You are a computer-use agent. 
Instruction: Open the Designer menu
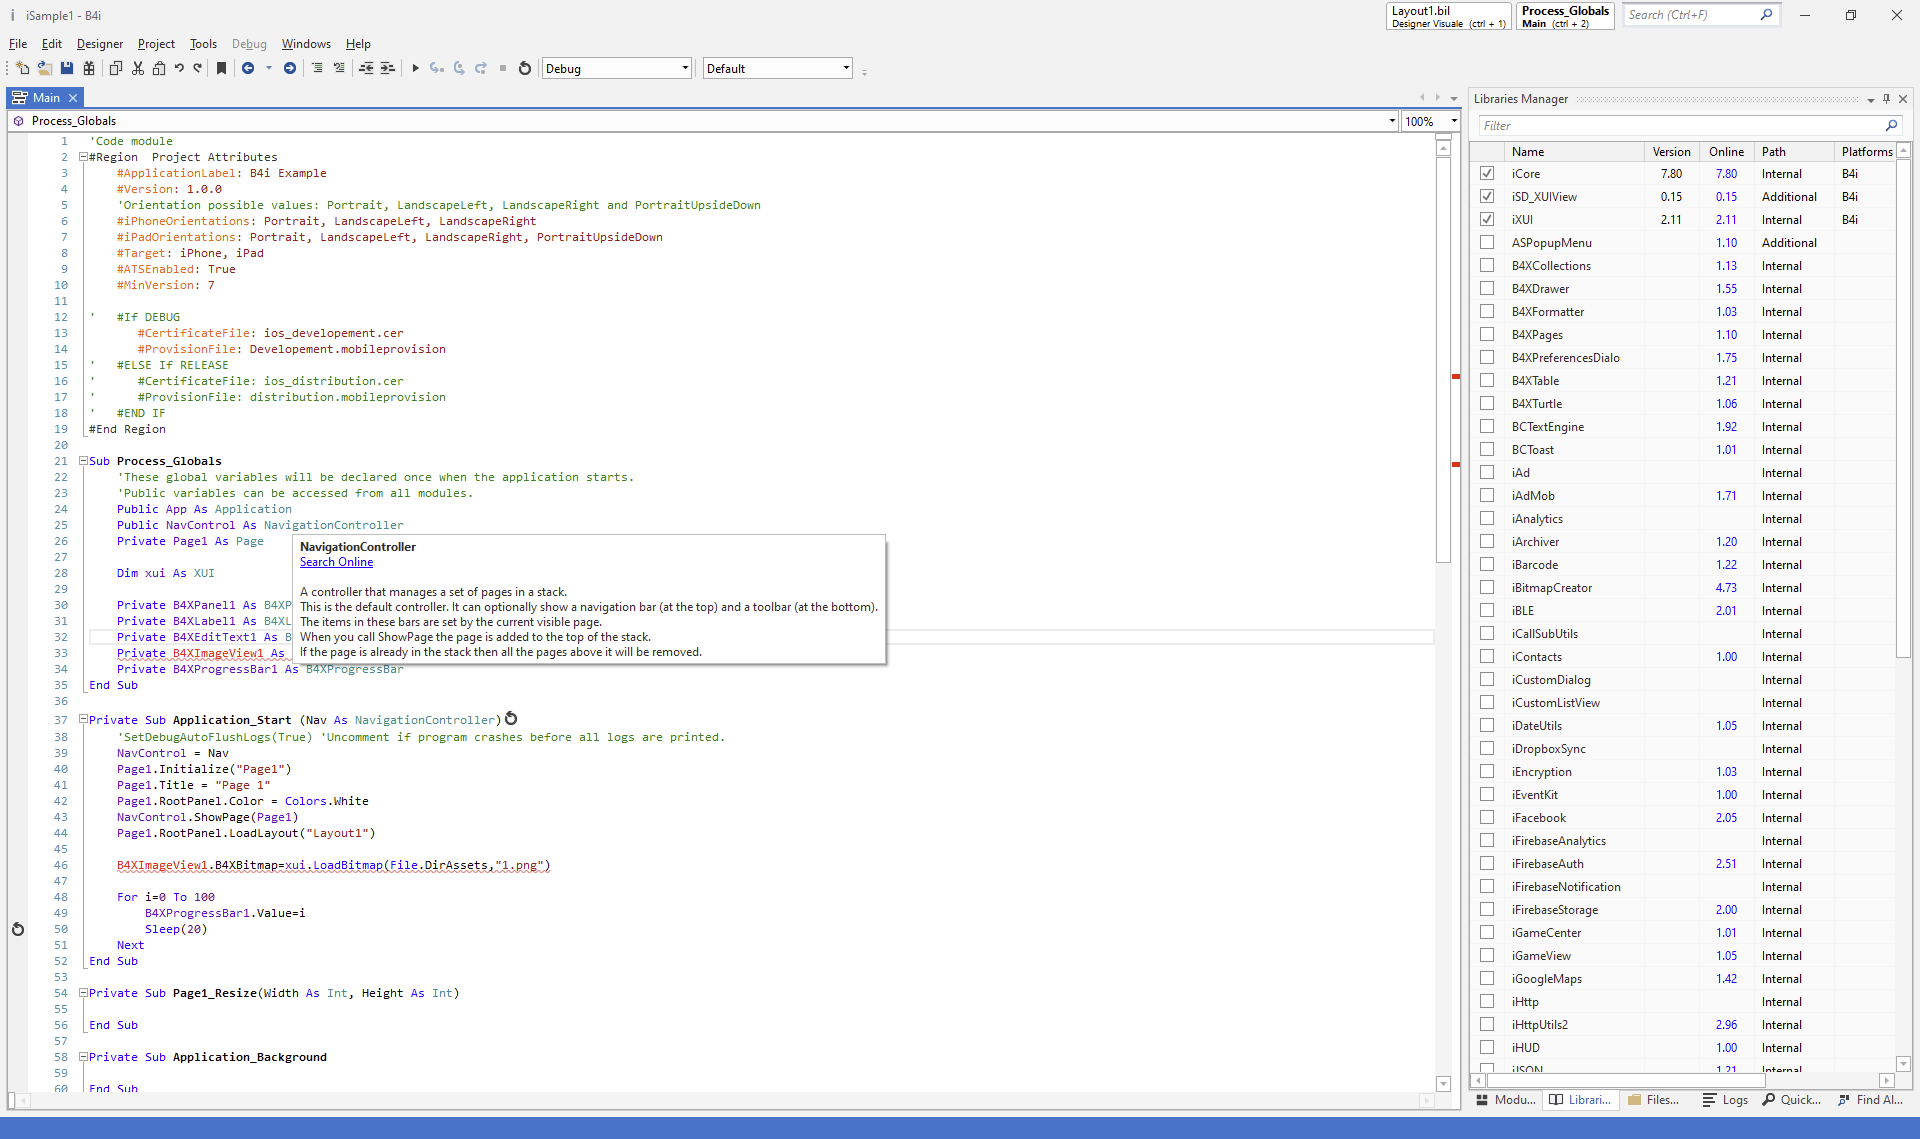coord(99,44)
